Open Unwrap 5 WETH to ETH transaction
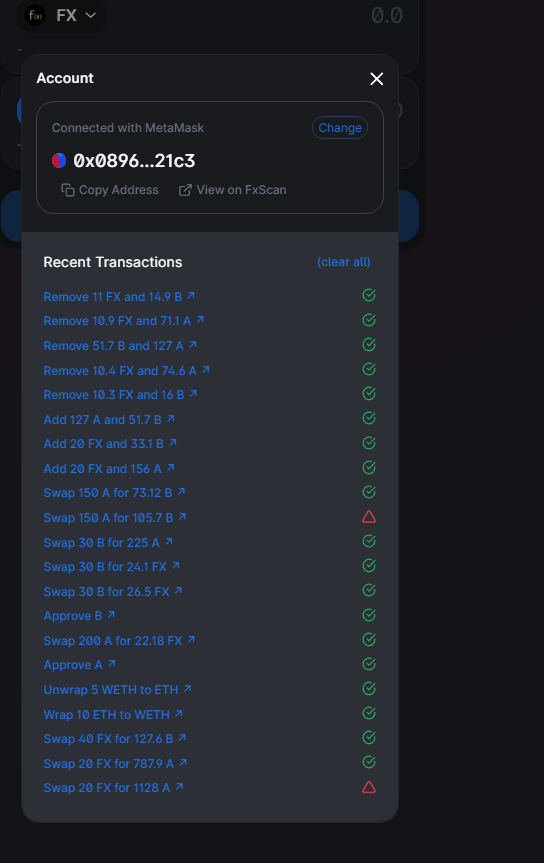This screenshot has width=544, height=863. click(117, 690)
